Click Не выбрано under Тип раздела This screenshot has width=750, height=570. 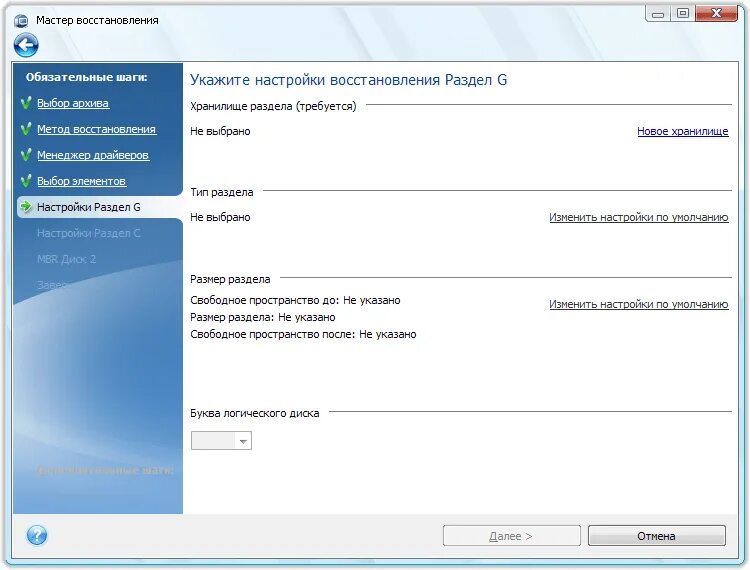pos(220,217)
